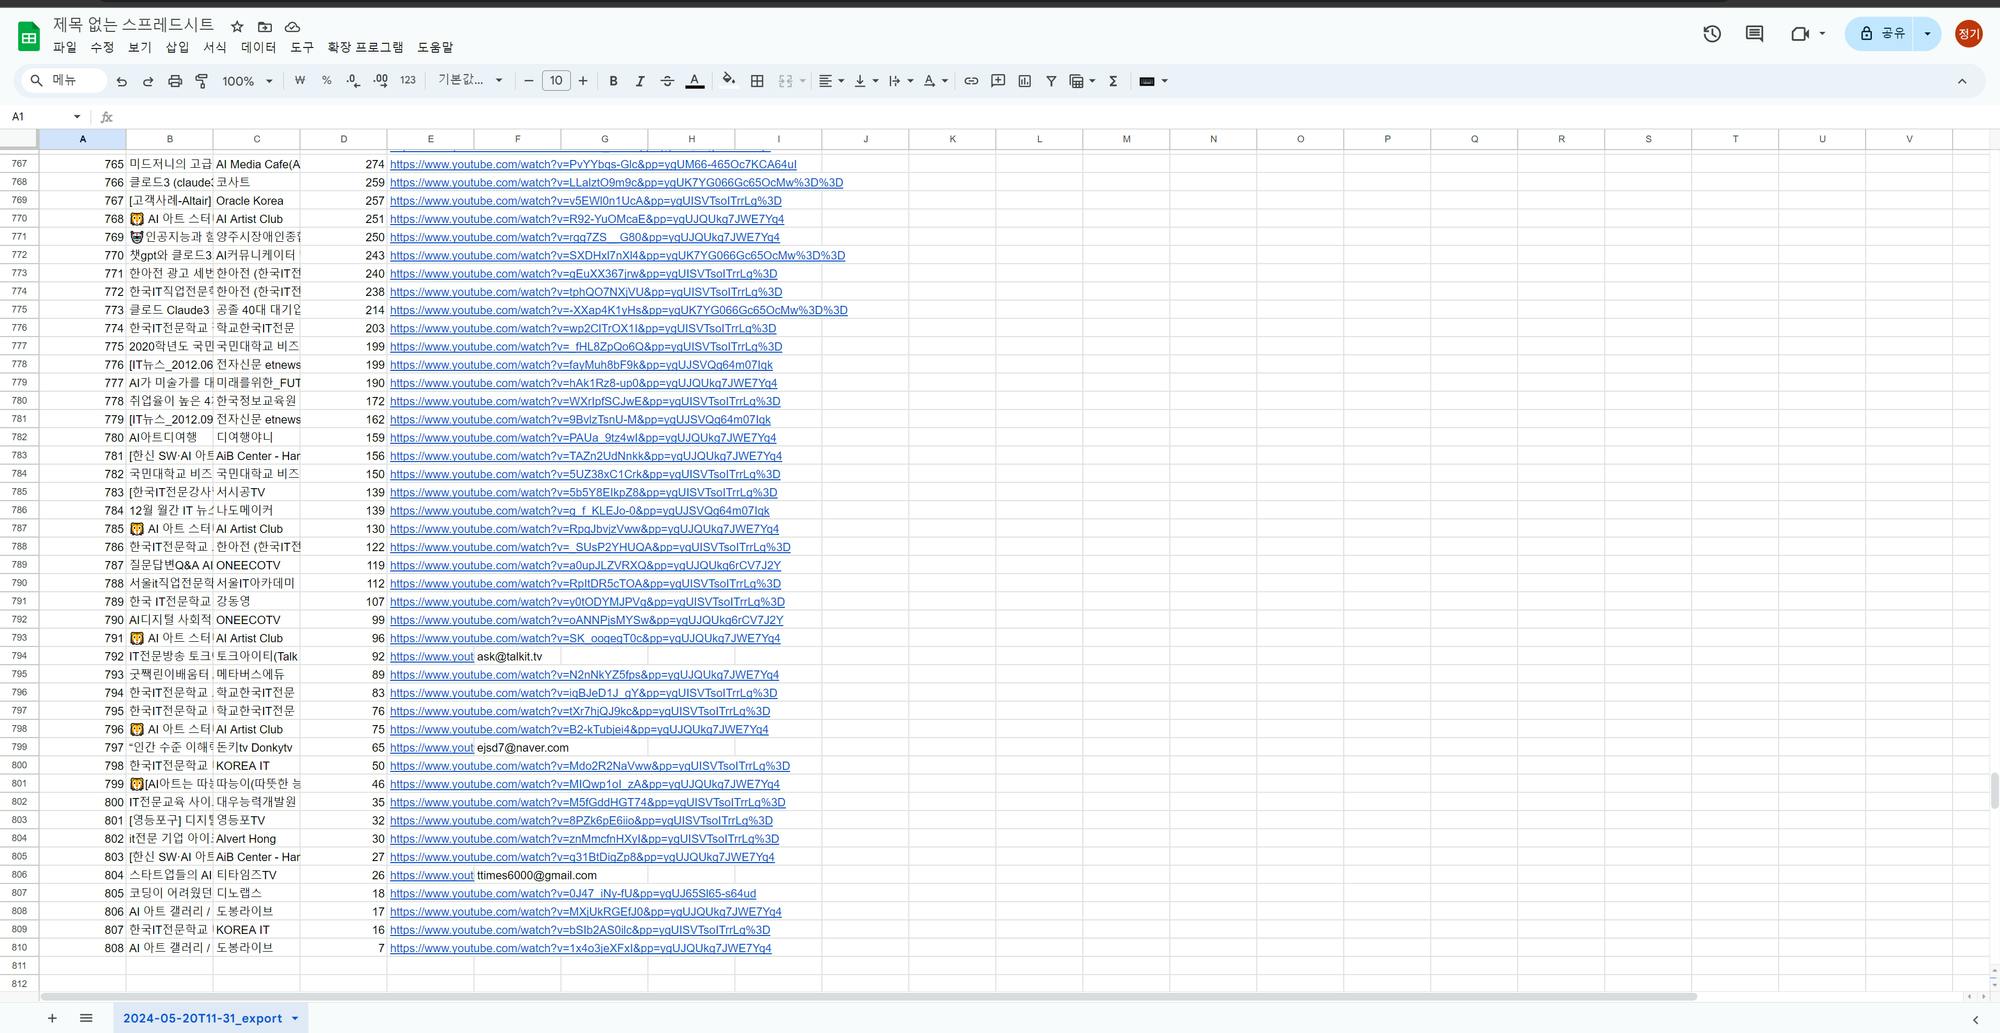Image resolution: width=2000 pixels, height=1033 pixels.
Task: Activate the paint format tool
Action: (201, 81)
